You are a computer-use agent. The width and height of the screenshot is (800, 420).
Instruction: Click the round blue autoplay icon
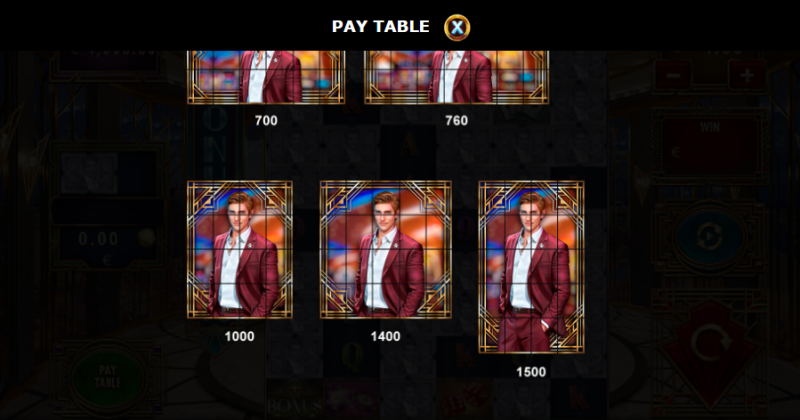709,237
